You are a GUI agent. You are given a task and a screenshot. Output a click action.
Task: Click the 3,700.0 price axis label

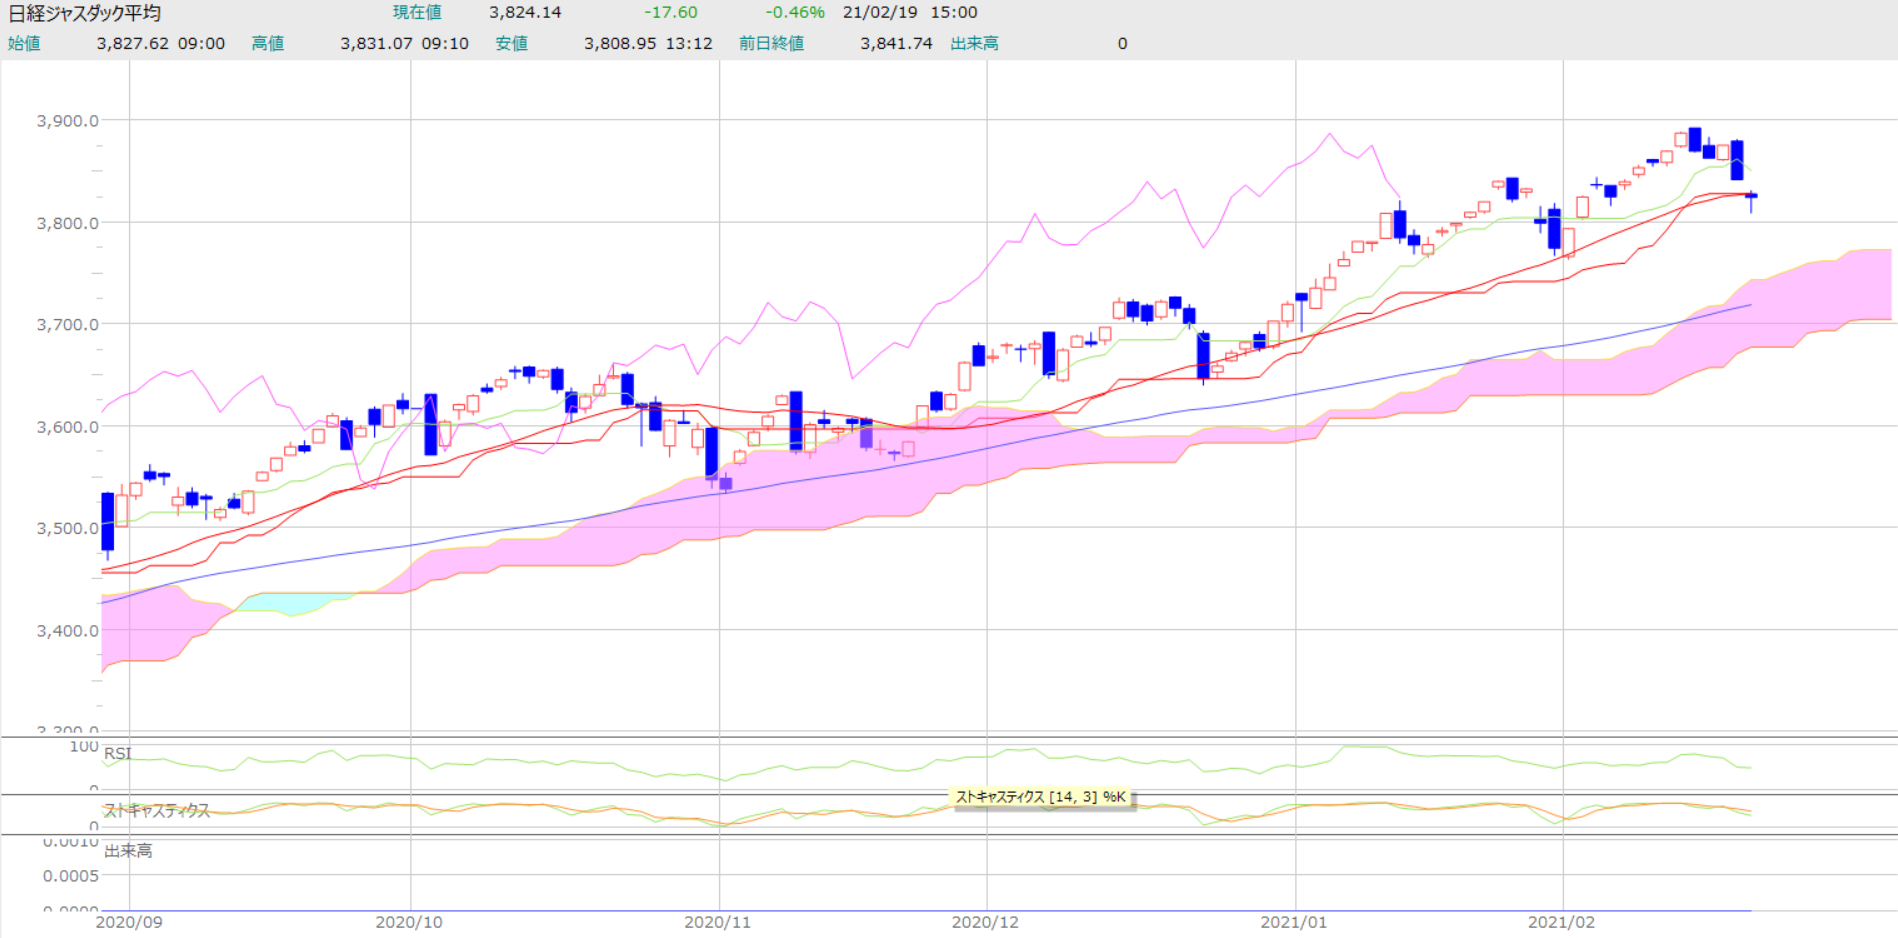[x=67, y=324]
